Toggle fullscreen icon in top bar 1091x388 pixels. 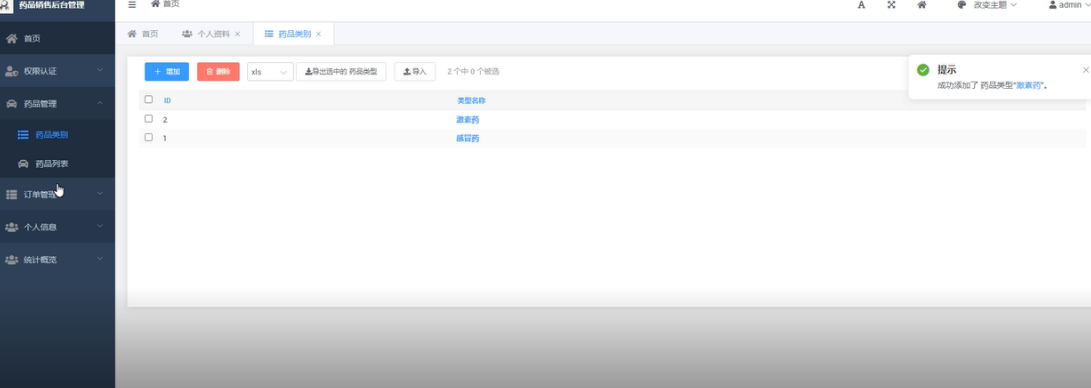click(x=891, y=5)
